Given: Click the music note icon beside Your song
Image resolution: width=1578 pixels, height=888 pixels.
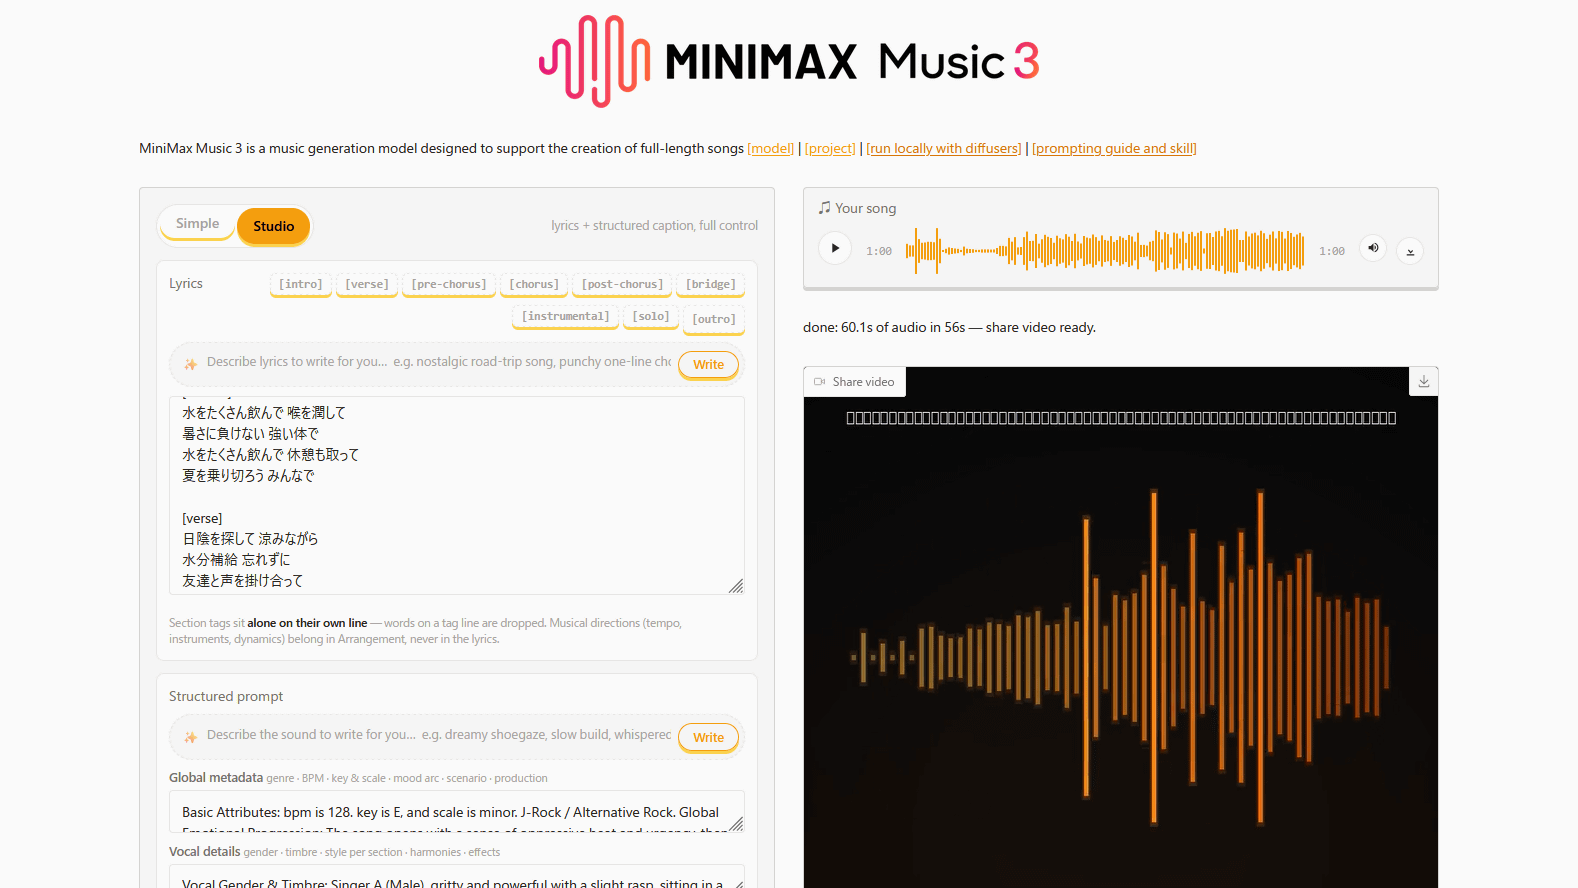Looking at the screenshot, I should tap(824, 208).
